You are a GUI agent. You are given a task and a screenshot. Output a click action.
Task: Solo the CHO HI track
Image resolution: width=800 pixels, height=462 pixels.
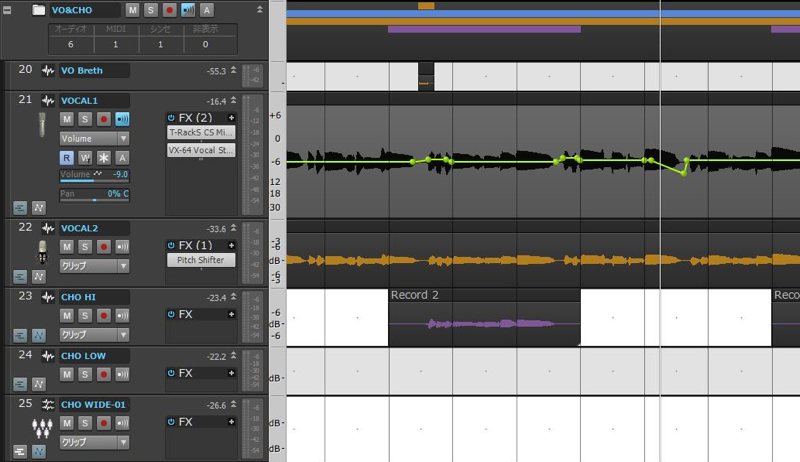point(85,316)
